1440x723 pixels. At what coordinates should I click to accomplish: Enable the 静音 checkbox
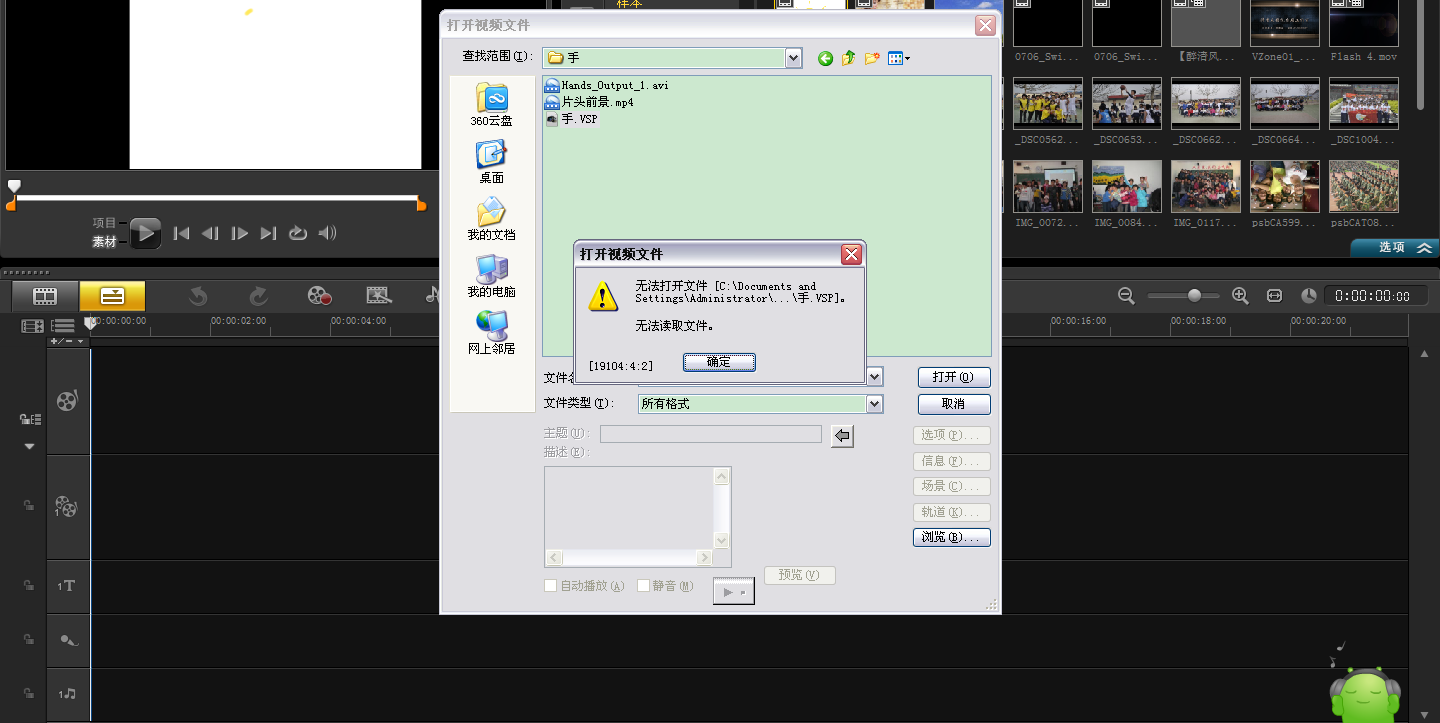click(644, 585)
